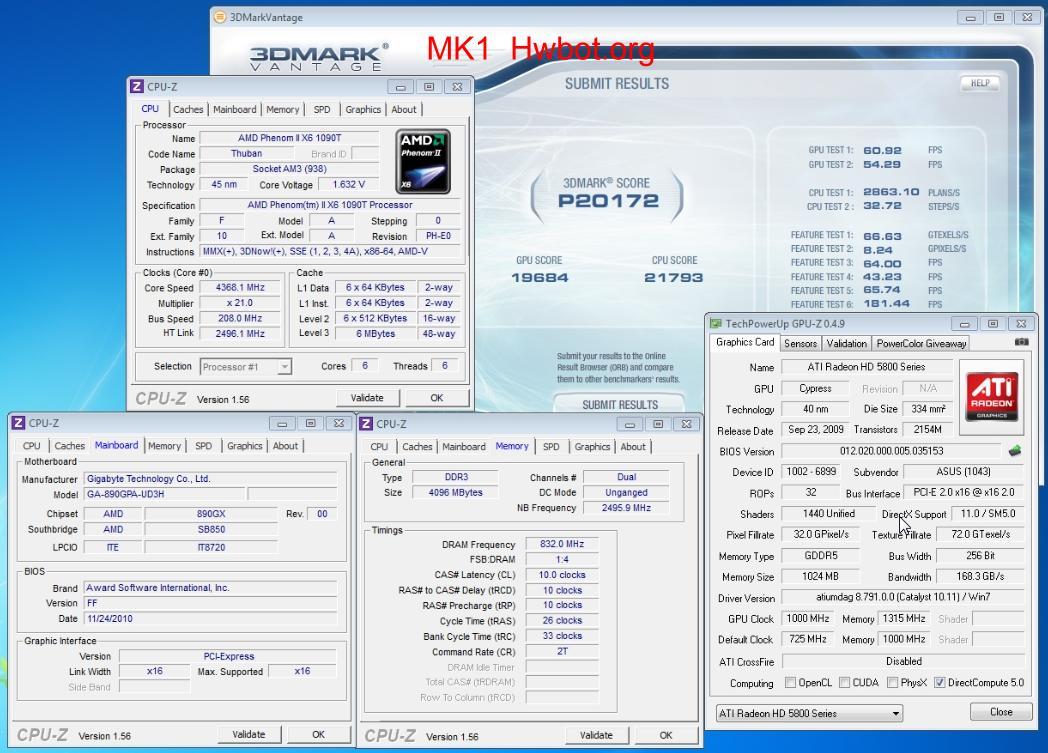
Task: Minimize the 3DMarkVantage window
Action: [970, 18]
